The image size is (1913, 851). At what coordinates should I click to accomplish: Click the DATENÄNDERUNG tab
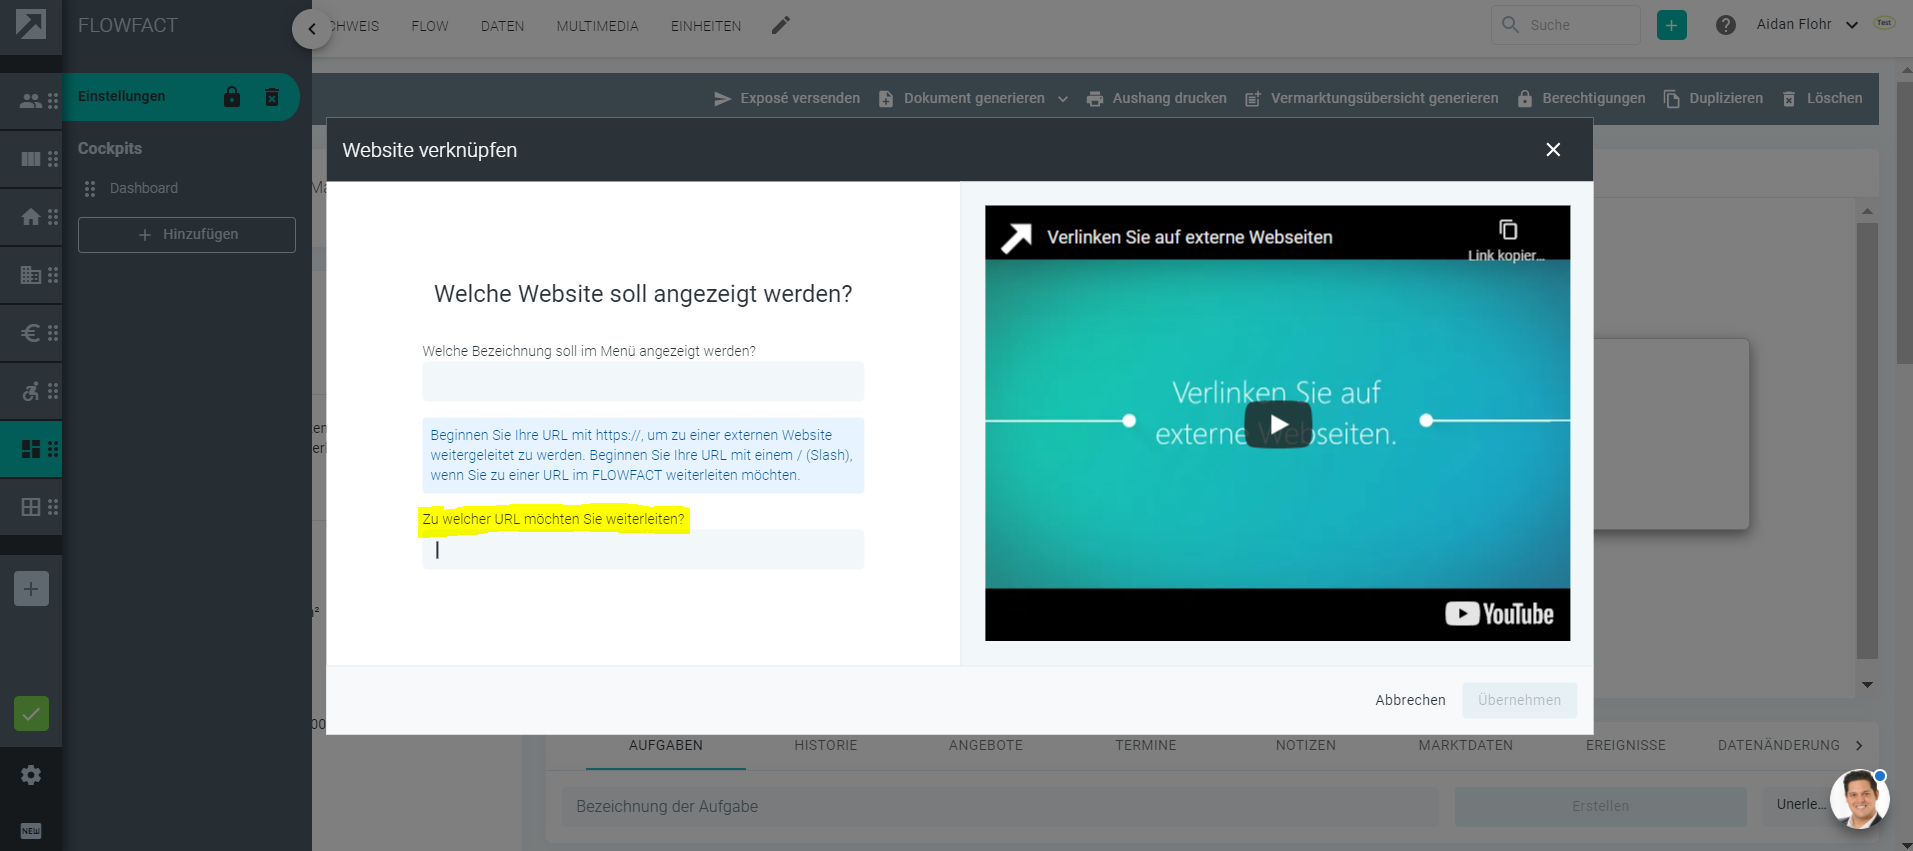[x=1778, y=745]
